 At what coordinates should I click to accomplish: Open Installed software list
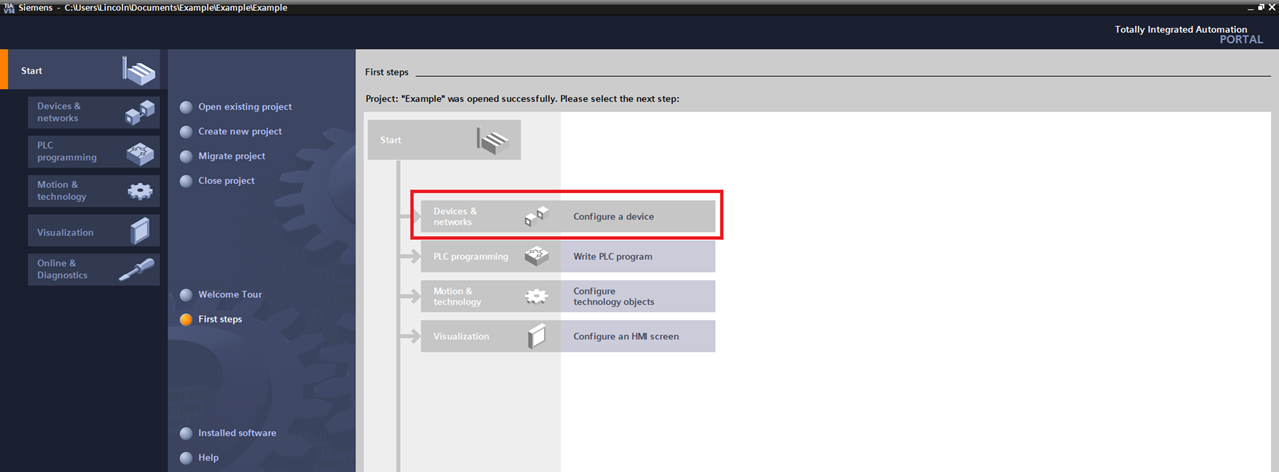pyautogui.click(x=237, y=433)
